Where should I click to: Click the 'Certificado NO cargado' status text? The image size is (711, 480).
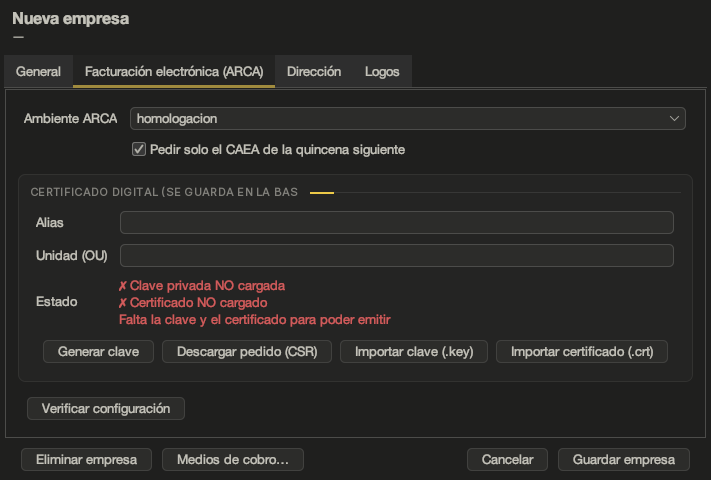tap(193, 302)
